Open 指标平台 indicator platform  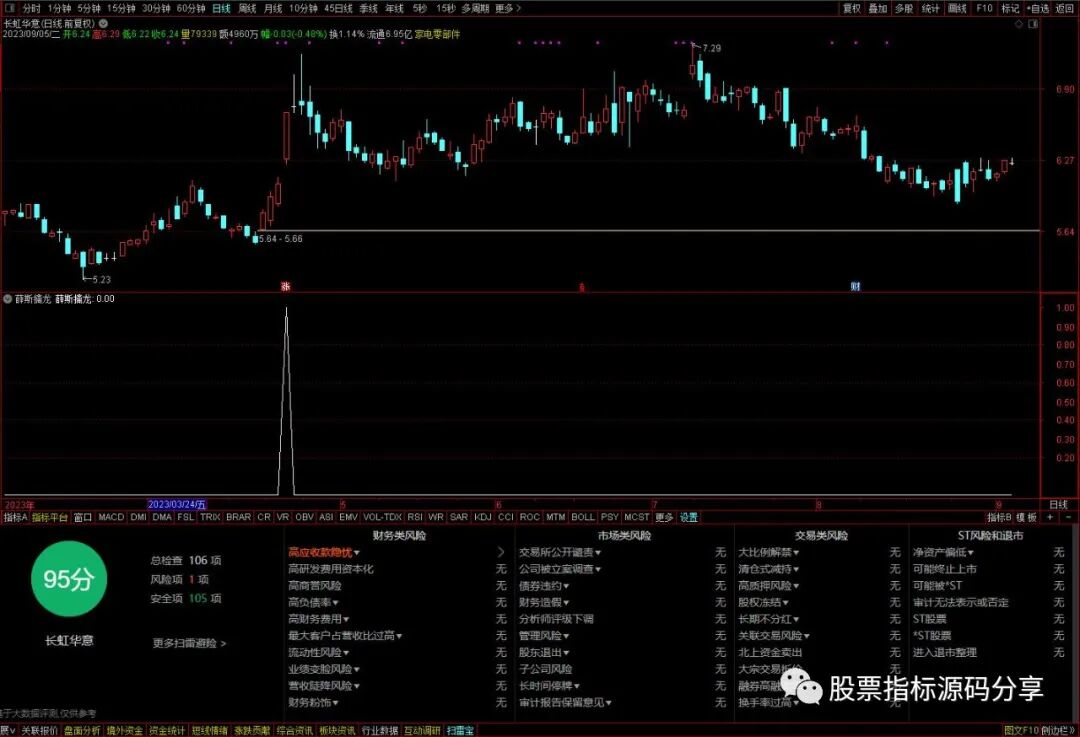tap(50, 517)
